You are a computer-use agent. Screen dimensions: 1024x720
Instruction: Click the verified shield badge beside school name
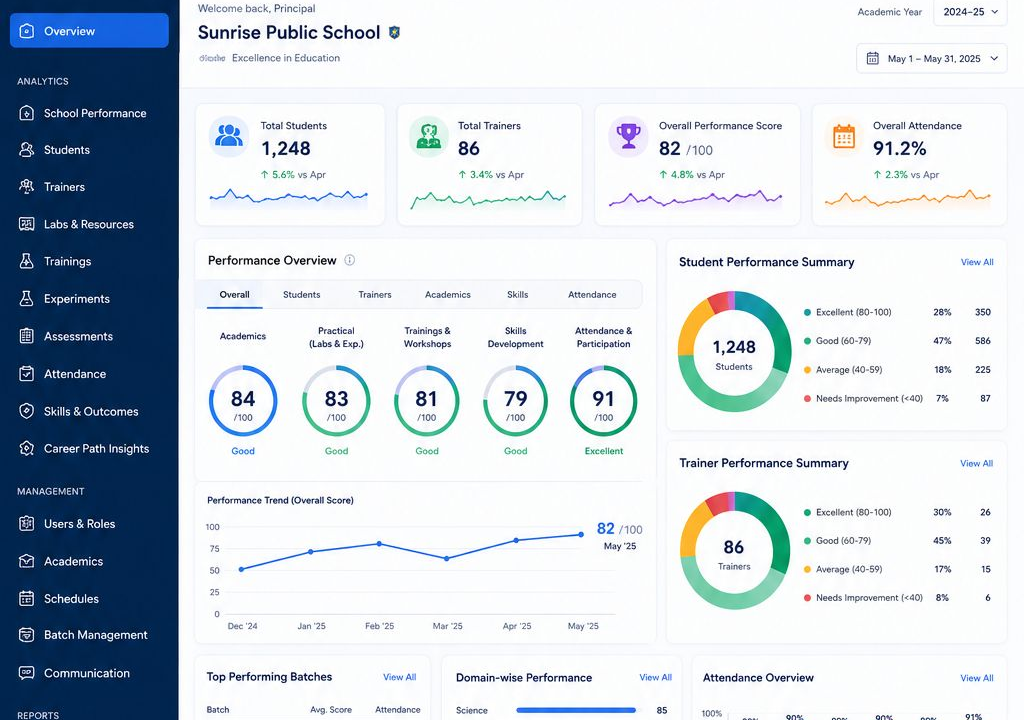coord(394,32)
